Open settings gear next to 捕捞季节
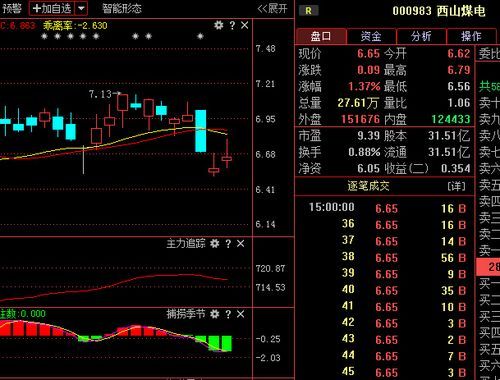 (x=215, y=314)
